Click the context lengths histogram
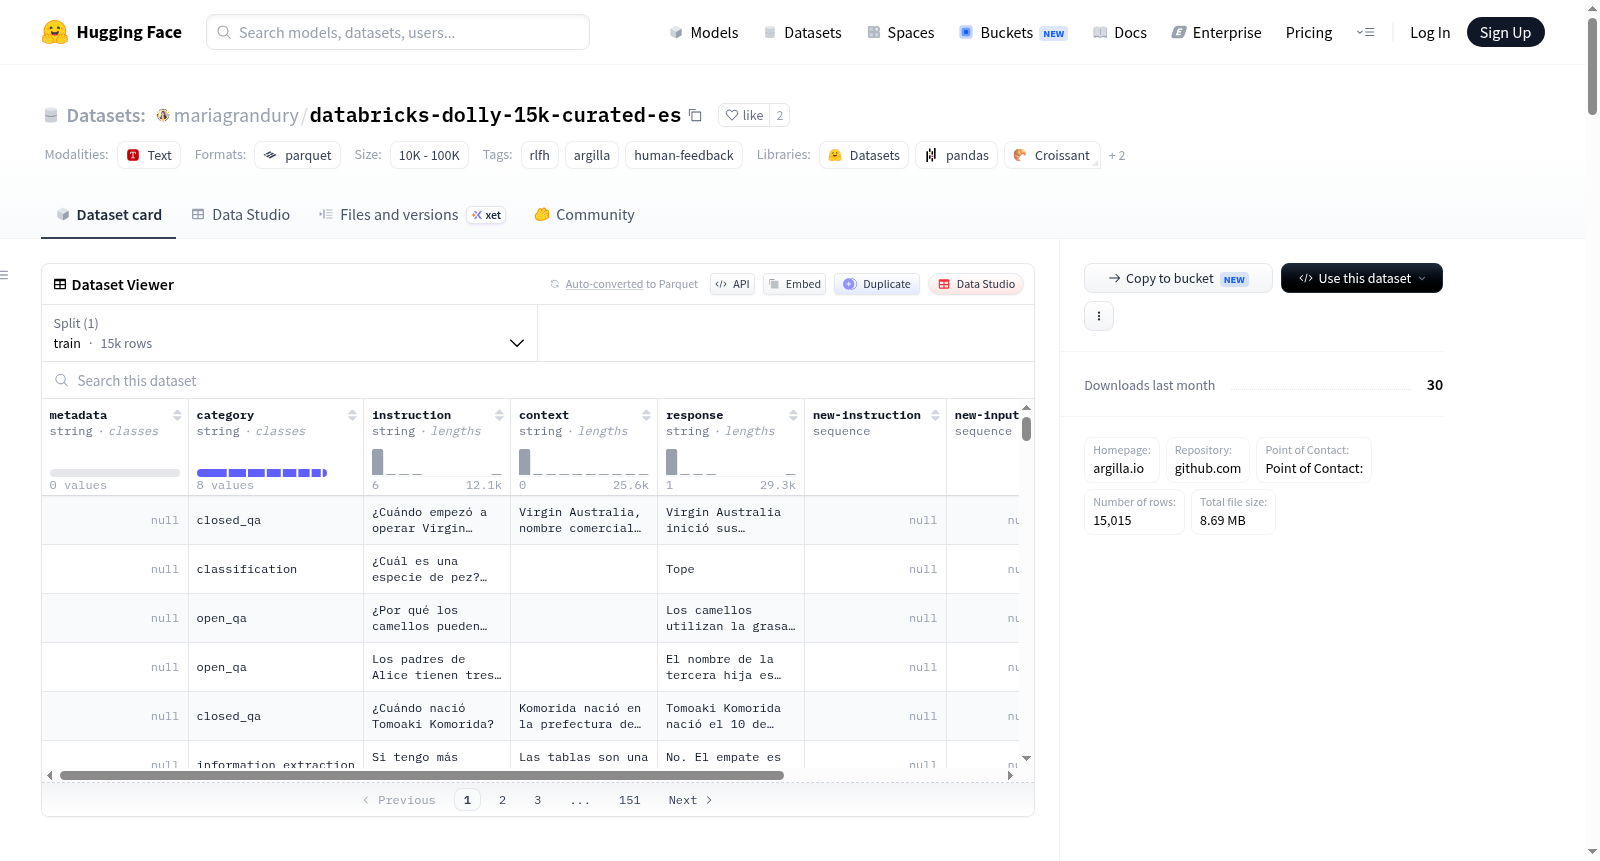 click(584, 462)
